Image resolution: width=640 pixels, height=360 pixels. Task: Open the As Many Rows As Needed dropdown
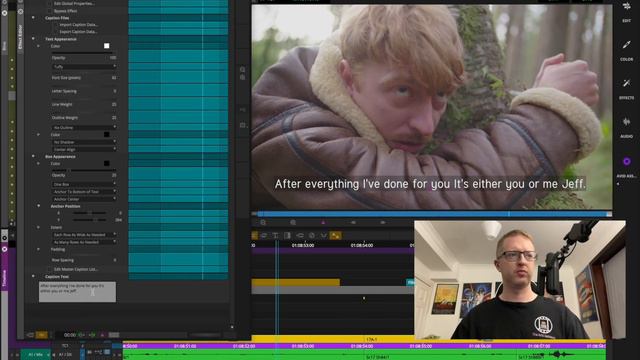[x=84, y=242]
